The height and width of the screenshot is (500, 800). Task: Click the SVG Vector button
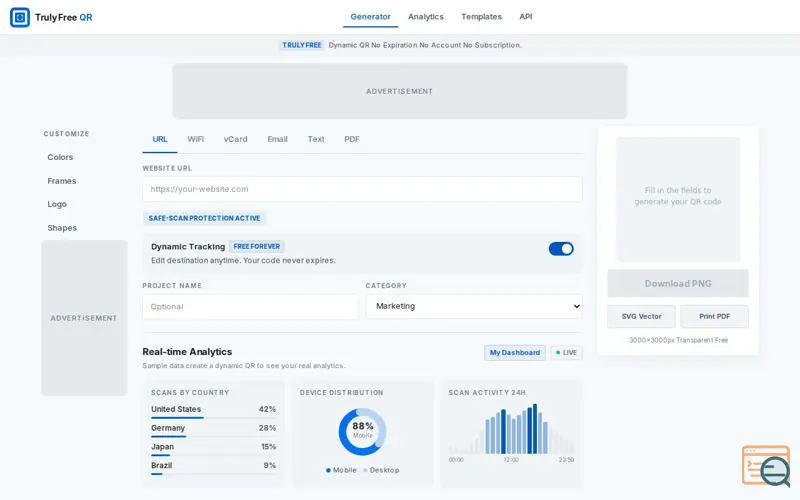(x=641, y=316)
